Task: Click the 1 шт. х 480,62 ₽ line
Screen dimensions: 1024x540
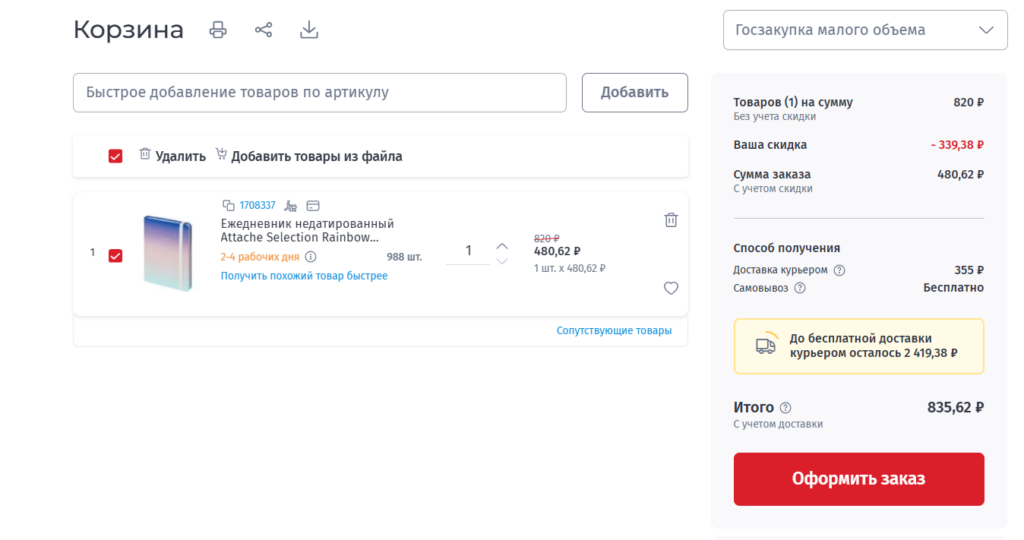Action: click(569, 268)
